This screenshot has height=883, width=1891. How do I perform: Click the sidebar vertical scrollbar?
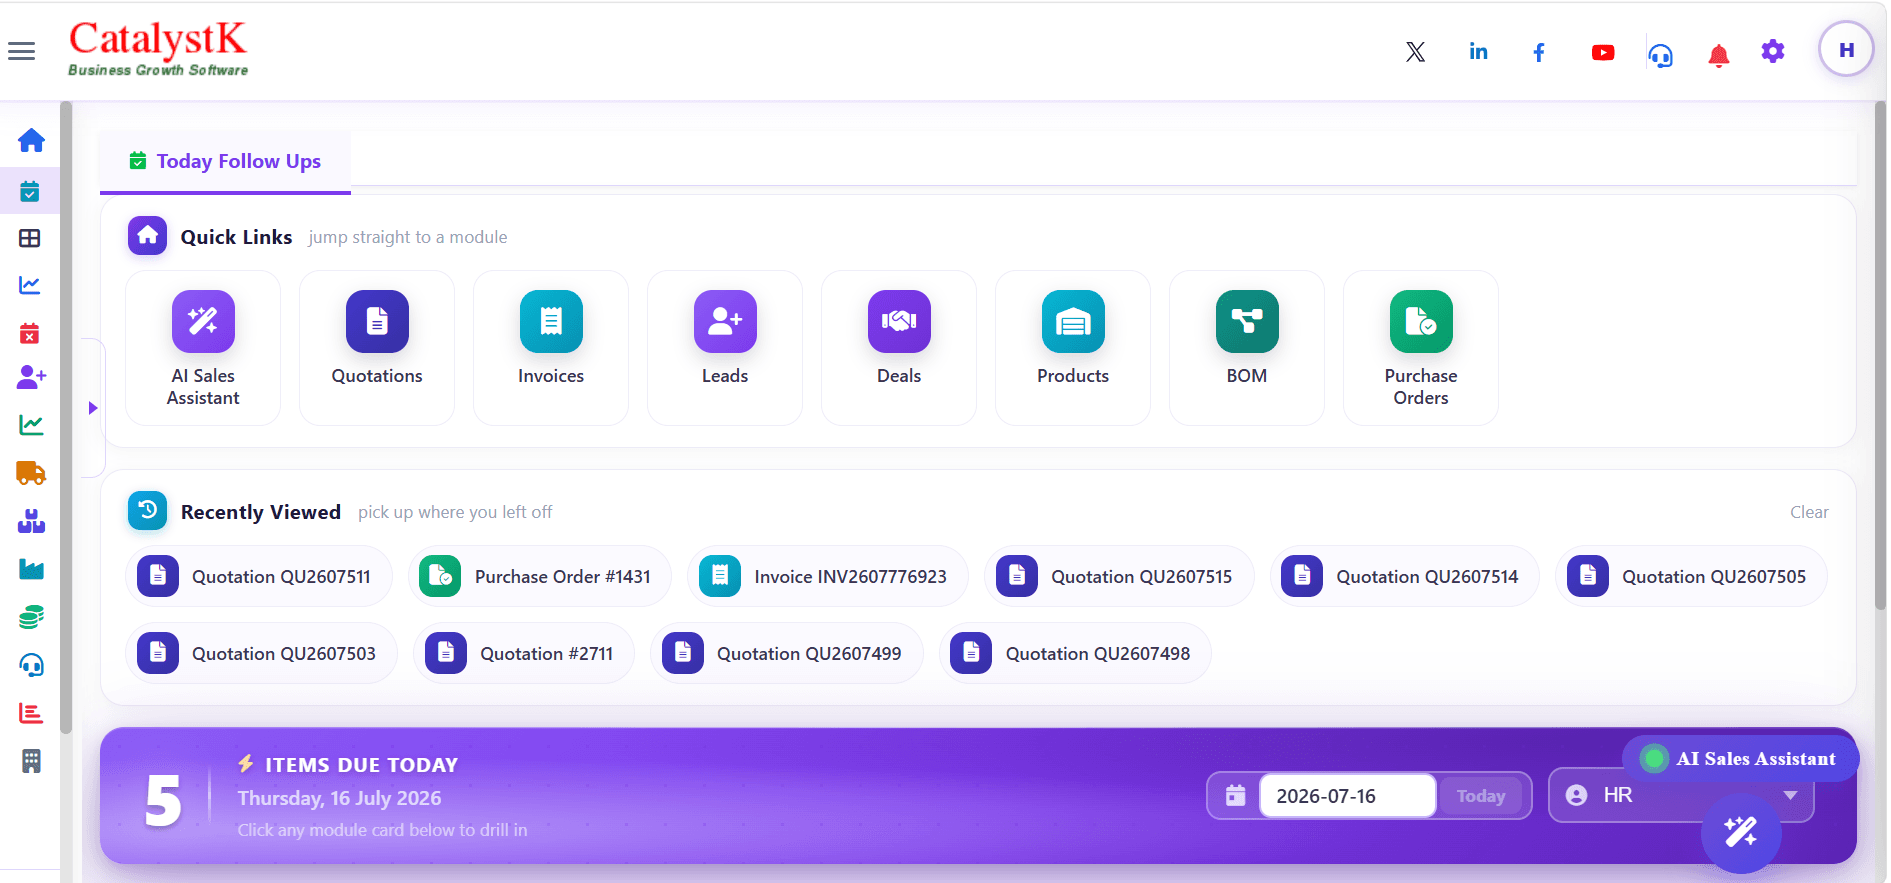point(66,418)
